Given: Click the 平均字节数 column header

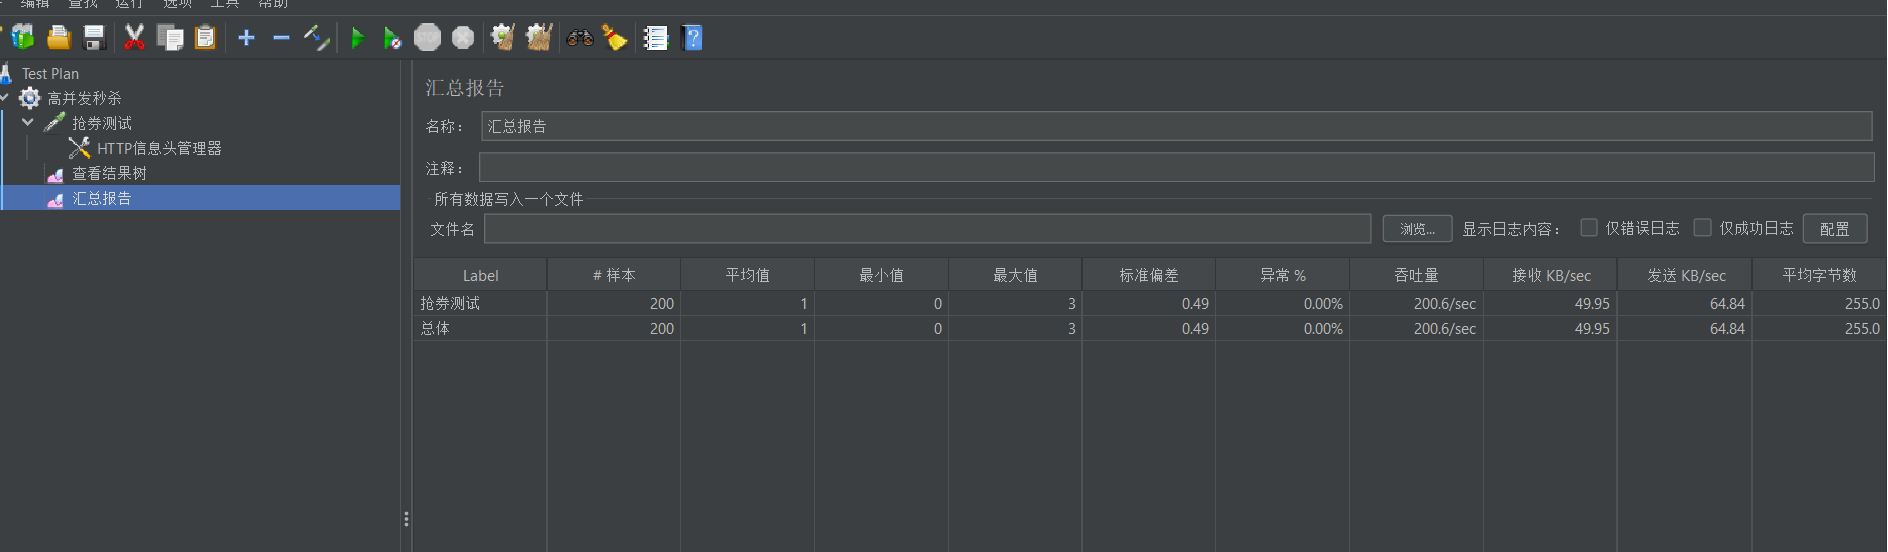Looking at the screenshot, I should coord(1820,275).
